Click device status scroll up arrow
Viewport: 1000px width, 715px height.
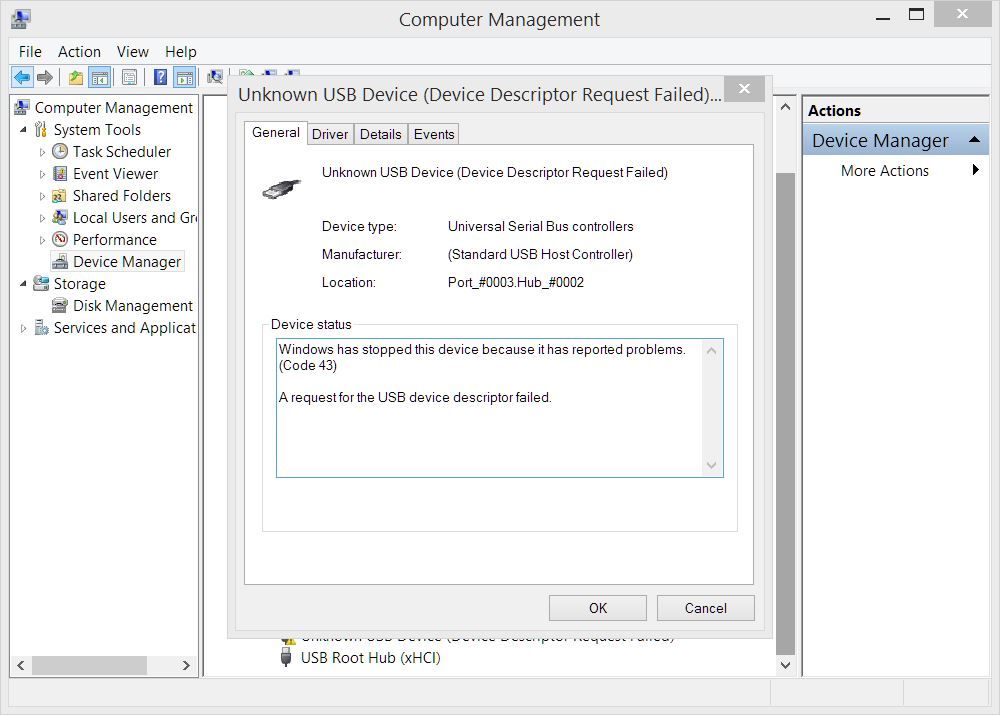[x=712, y=350]
